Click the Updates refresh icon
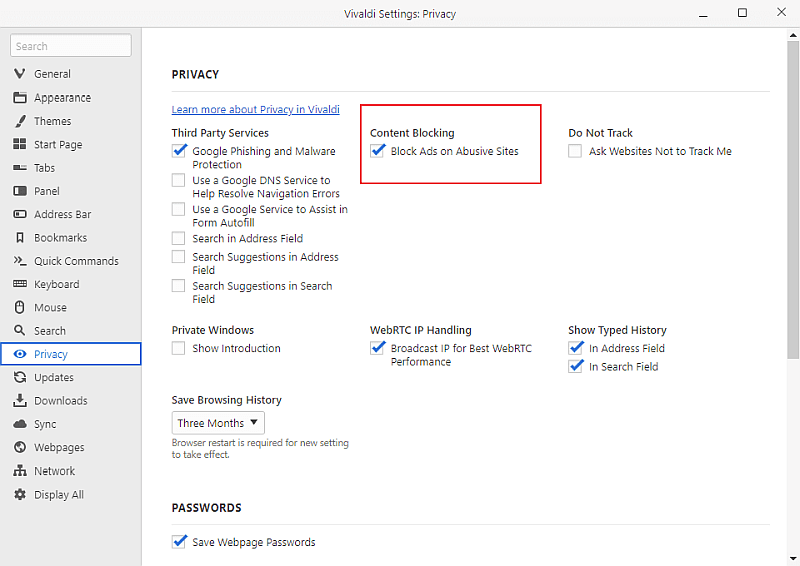The height and width of the screenshot is (566, 800). click(20, 377)
